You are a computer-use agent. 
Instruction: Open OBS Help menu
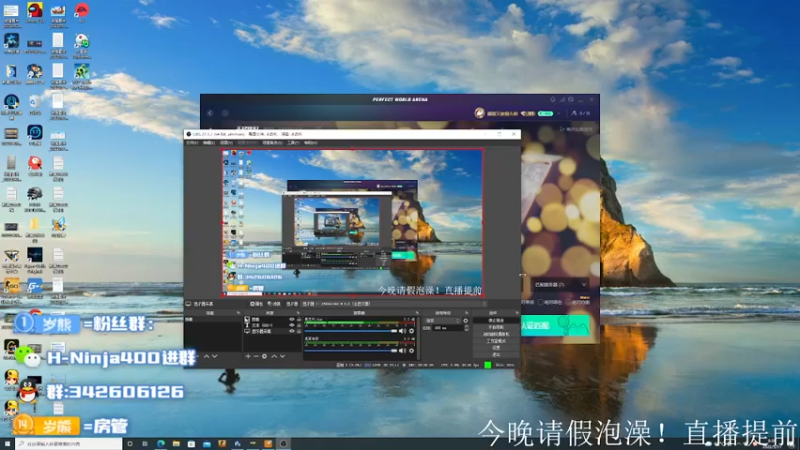pyautogui.click(x=310, y=142)
